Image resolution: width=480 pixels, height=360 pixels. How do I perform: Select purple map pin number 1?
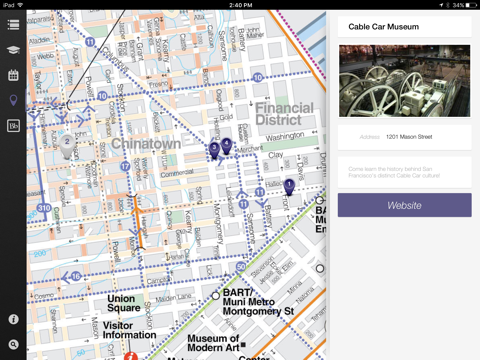point(289,187)
